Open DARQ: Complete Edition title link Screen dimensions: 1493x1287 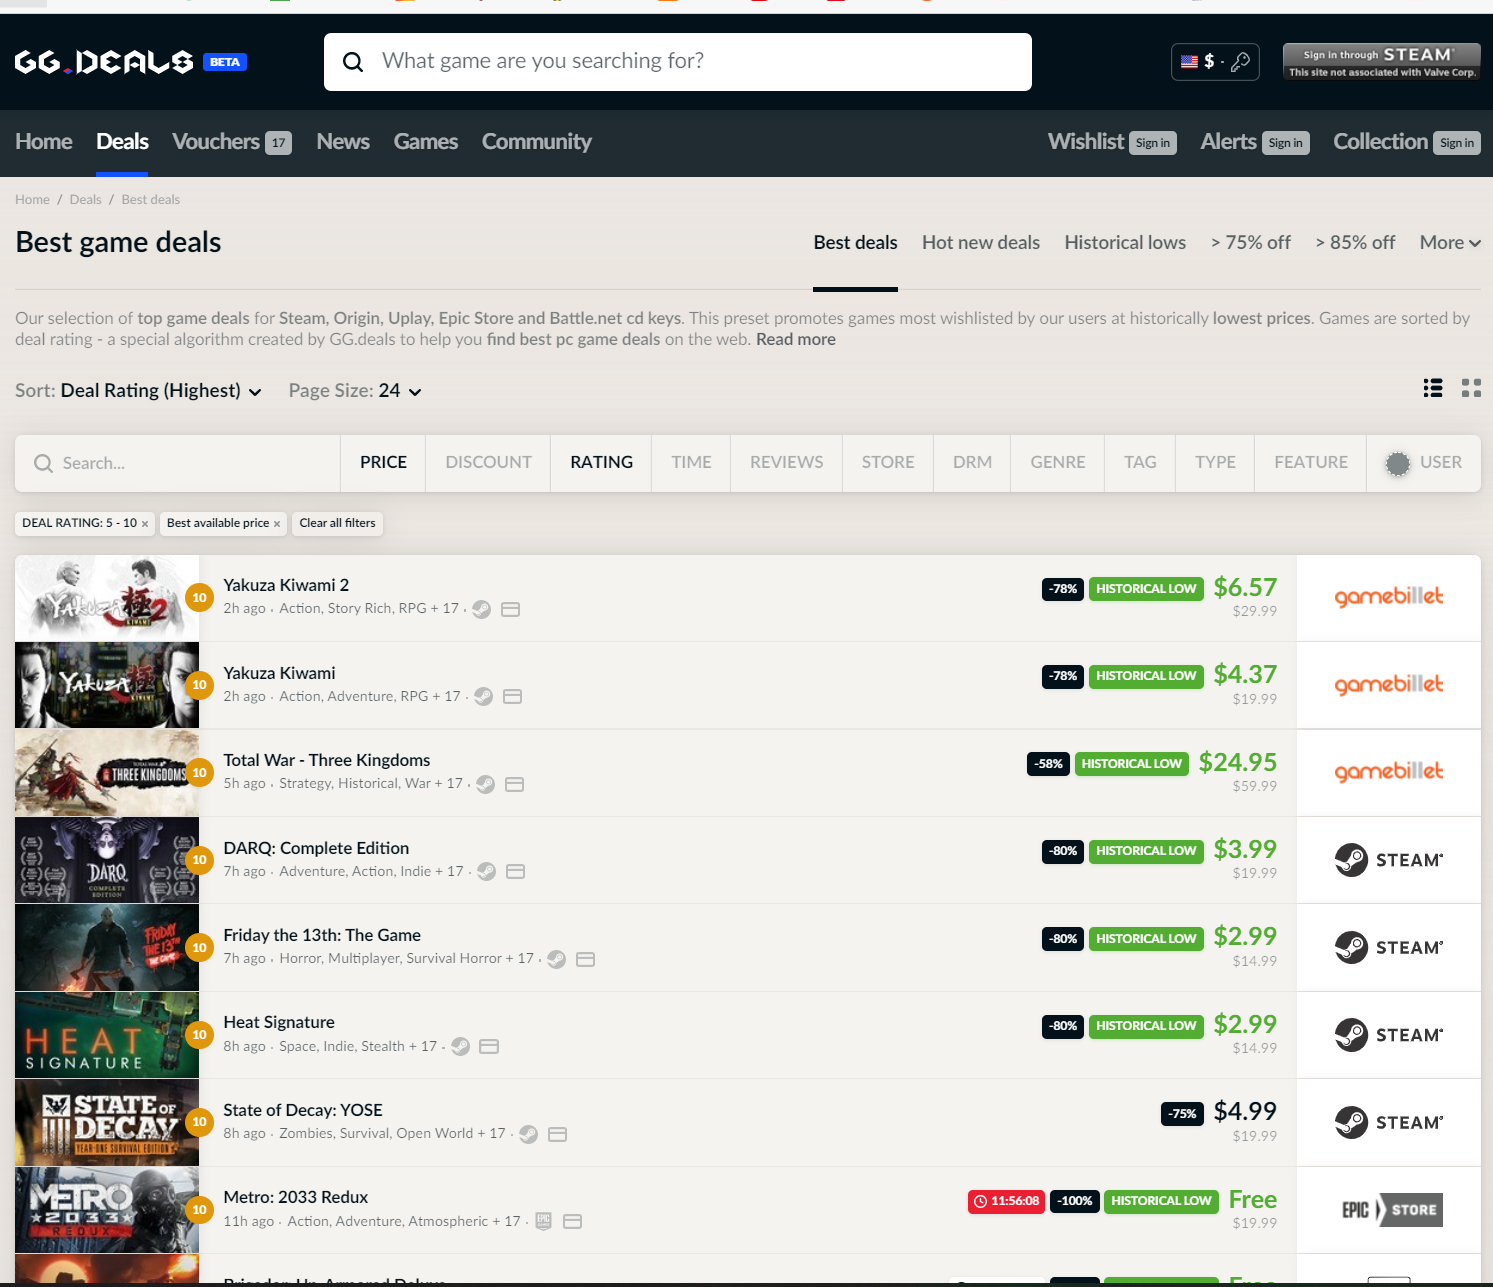[316, 848]
